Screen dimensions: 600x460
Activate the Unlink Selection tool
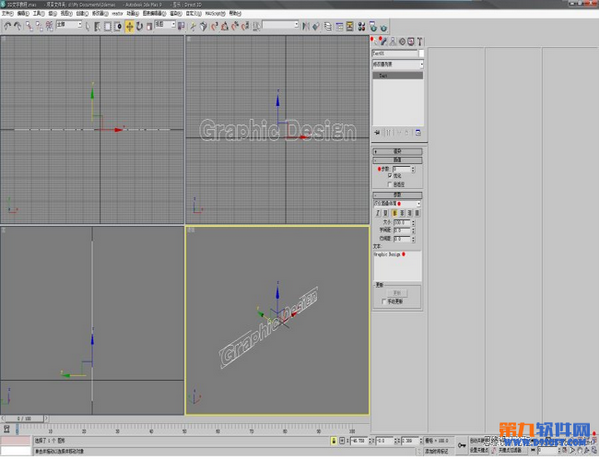pos(39,26)
